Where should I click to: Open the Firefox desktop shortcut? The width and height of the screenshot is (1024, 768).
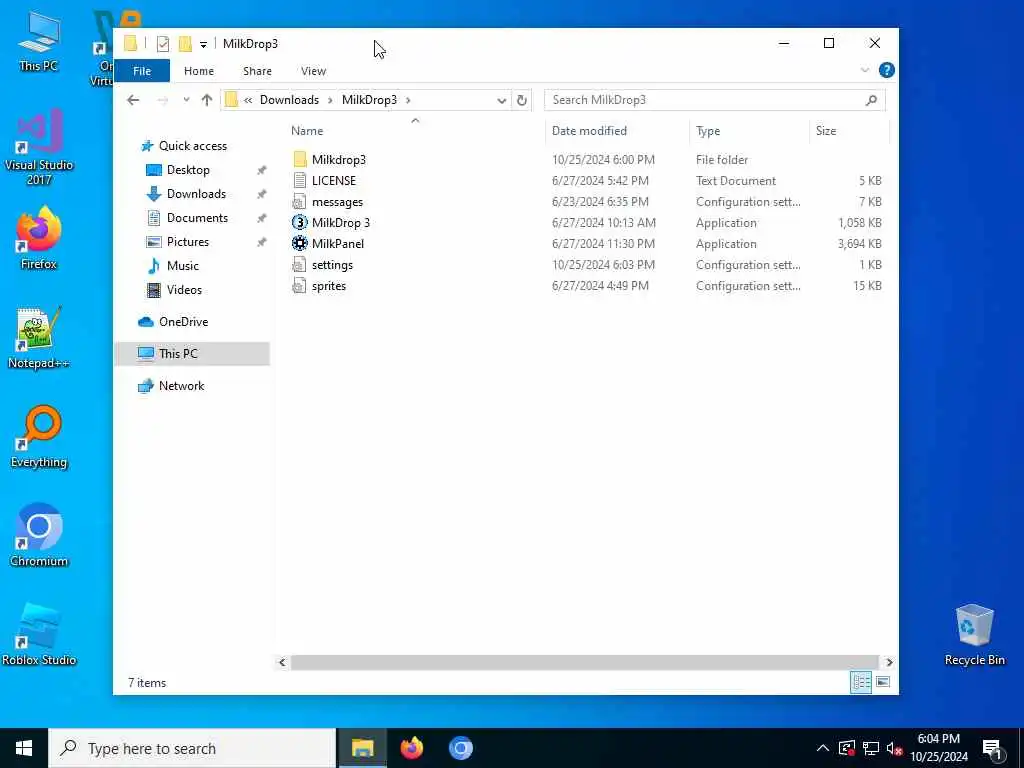(x=39, y=238)
